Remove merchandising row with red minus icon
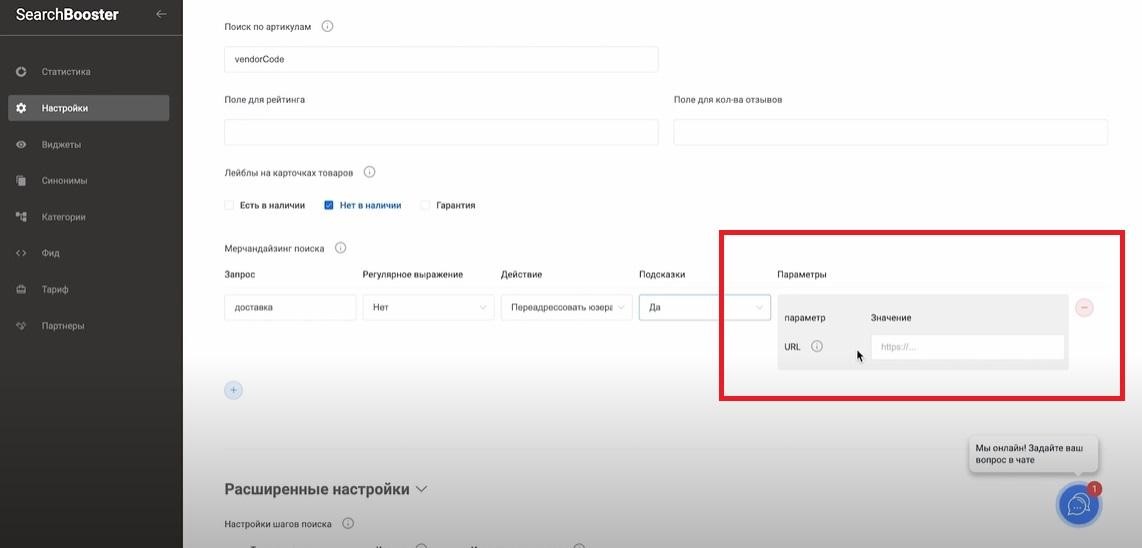Screen dimensions: 1142x548 point(1084,307)
